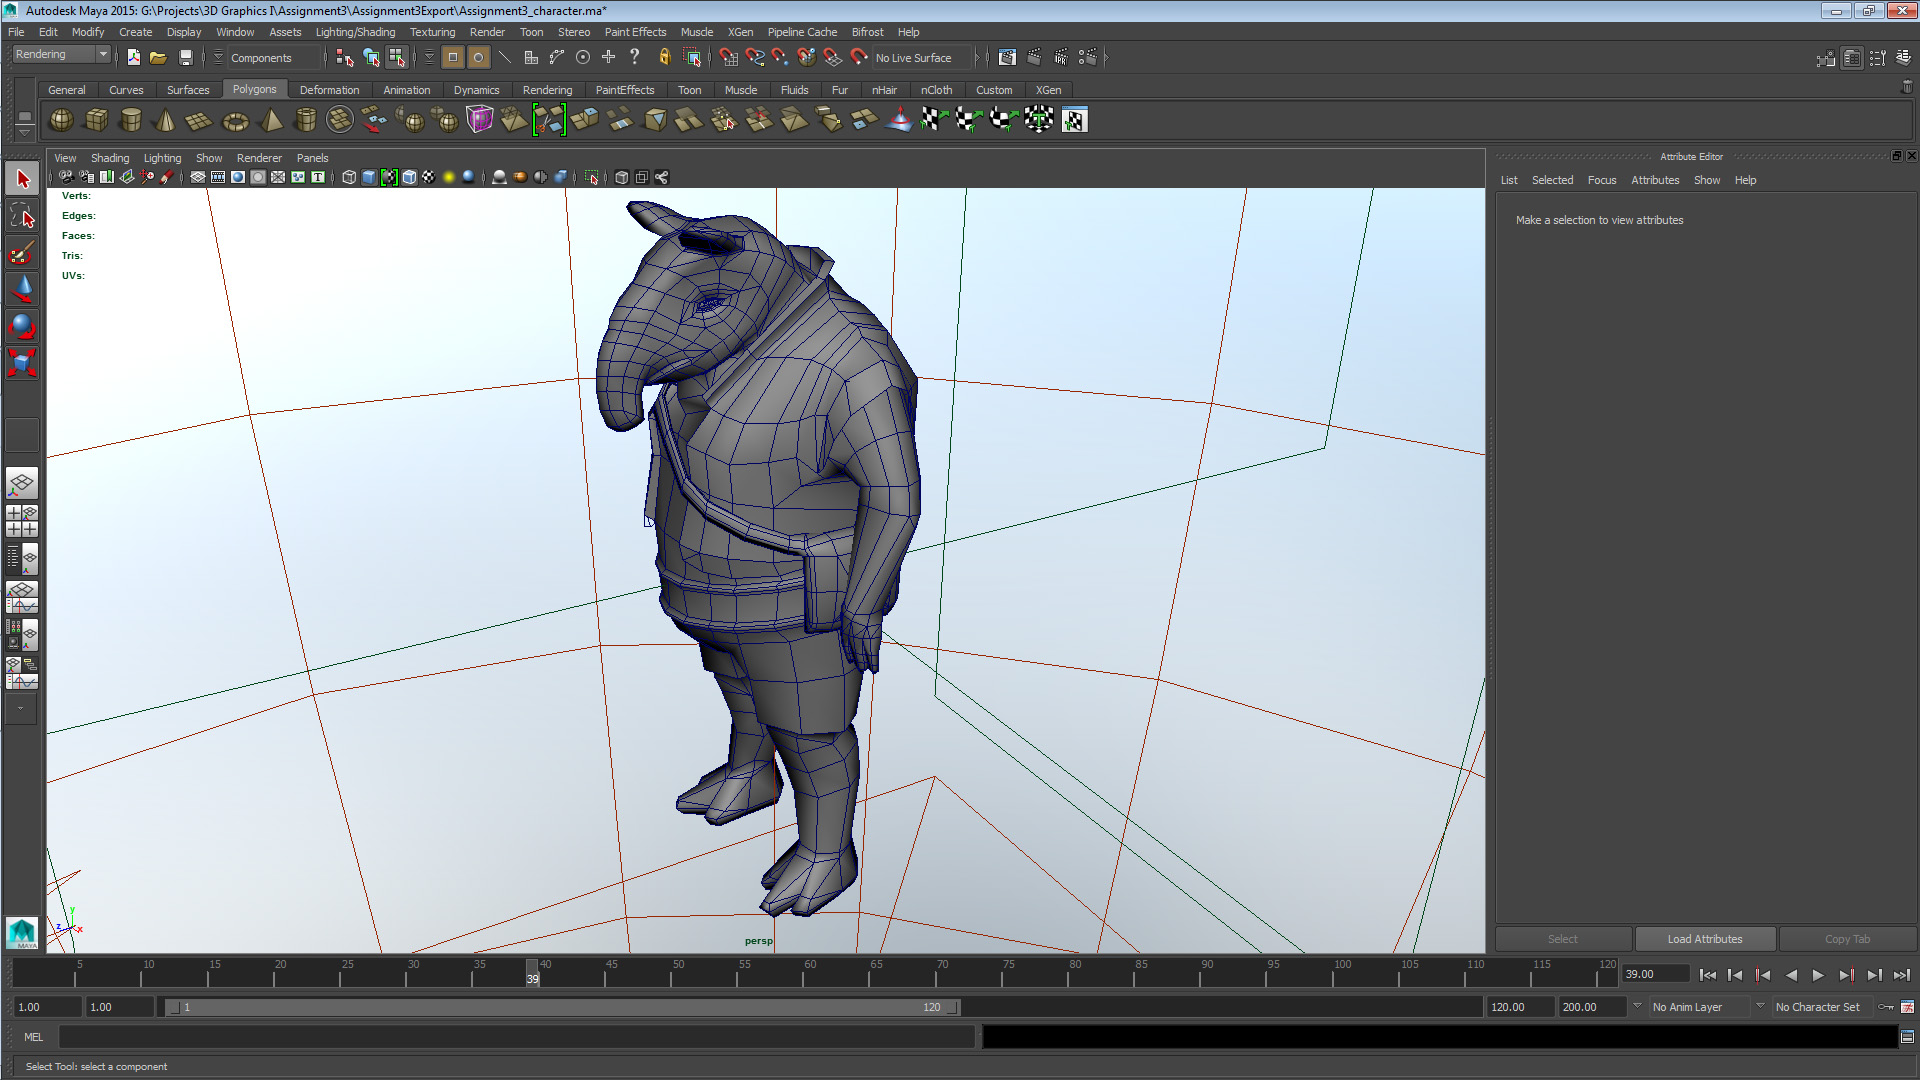Select the Lasso selection tool
This screenshot has height=1080, width=1920.
[x=22, y=214]
